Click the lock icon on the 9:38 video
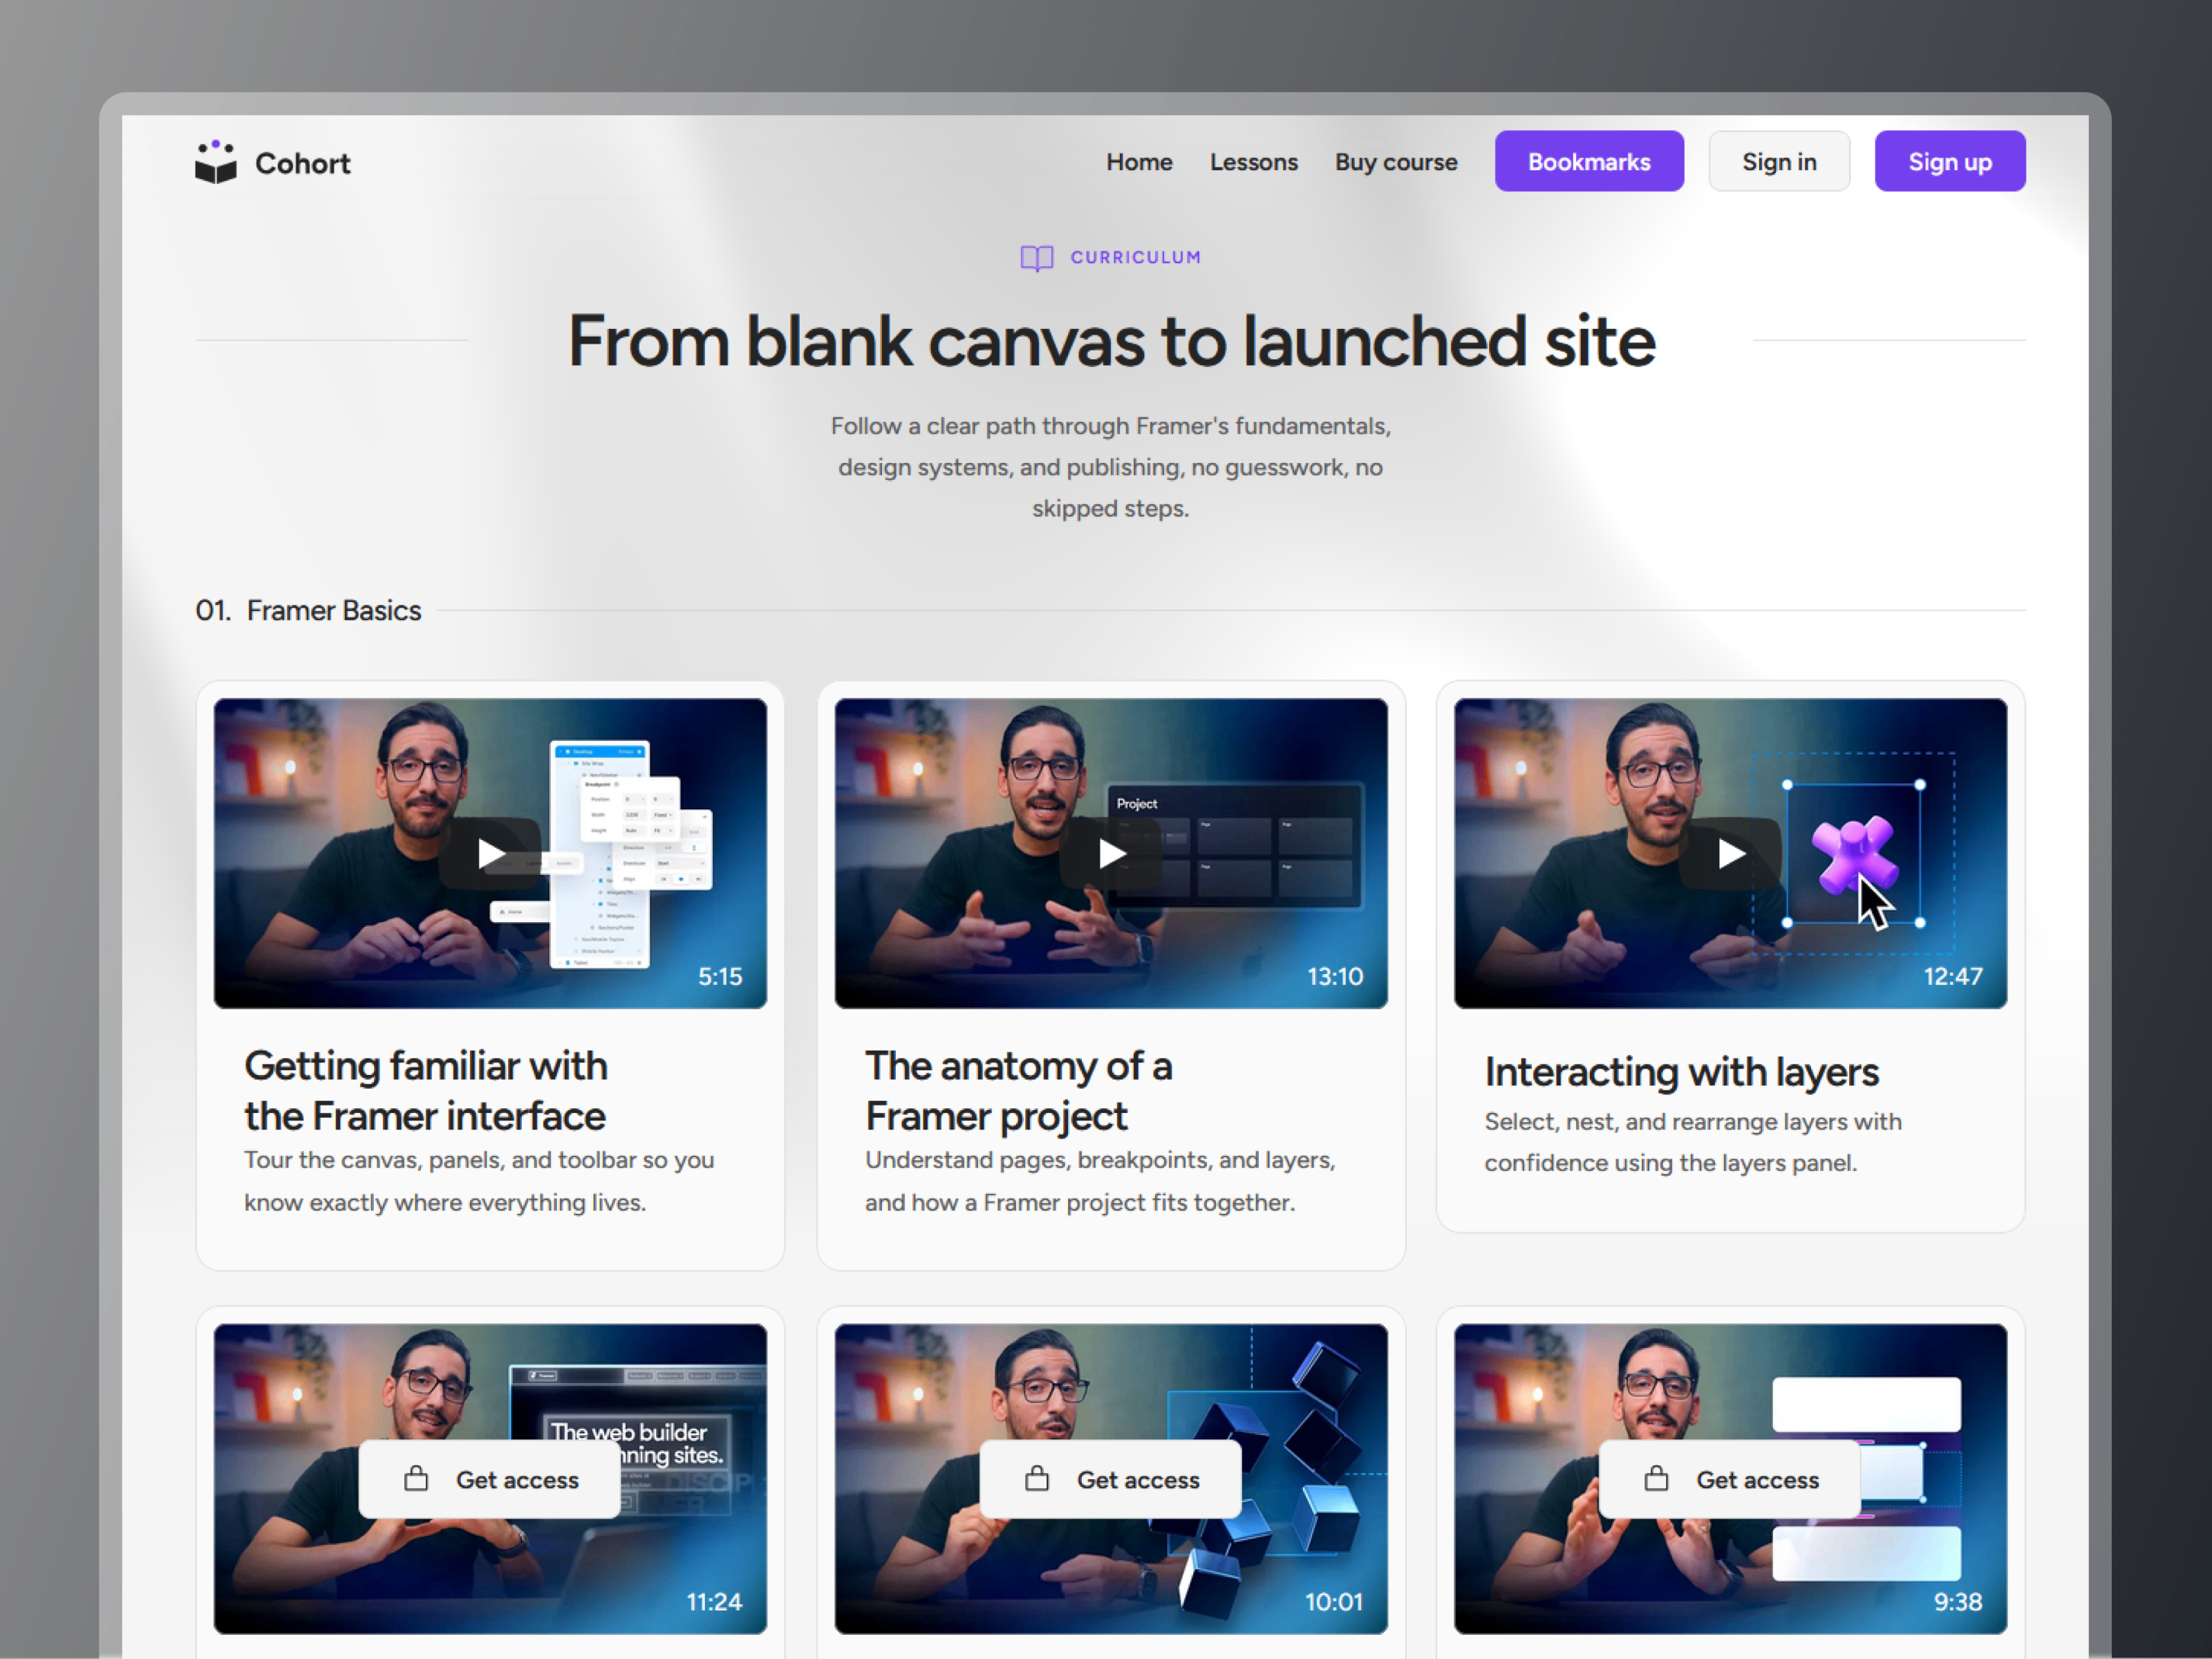Image resolution: width=2212 pixels, height=1659 pixels. point(1656,1479)
